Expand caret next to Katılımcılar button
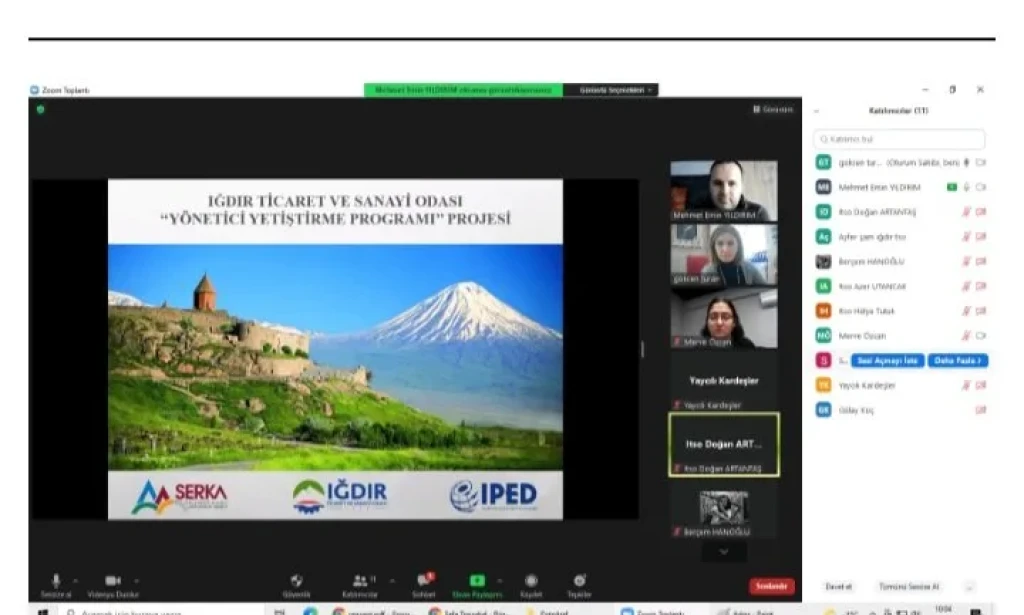The height and width of the screenshot is (615, 1024). point(392,580)
